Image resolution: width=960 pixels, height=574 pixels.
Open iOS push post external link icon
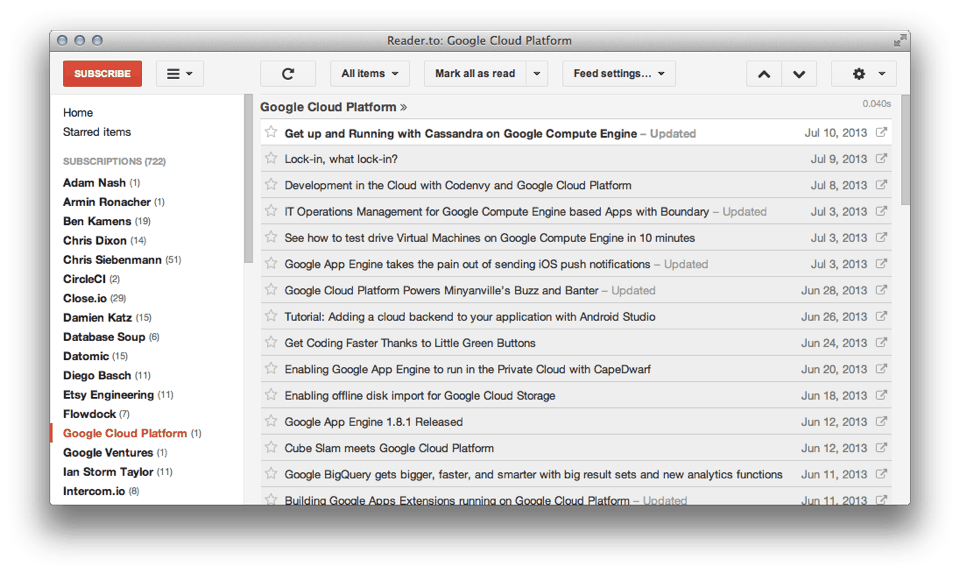[881, 264]
